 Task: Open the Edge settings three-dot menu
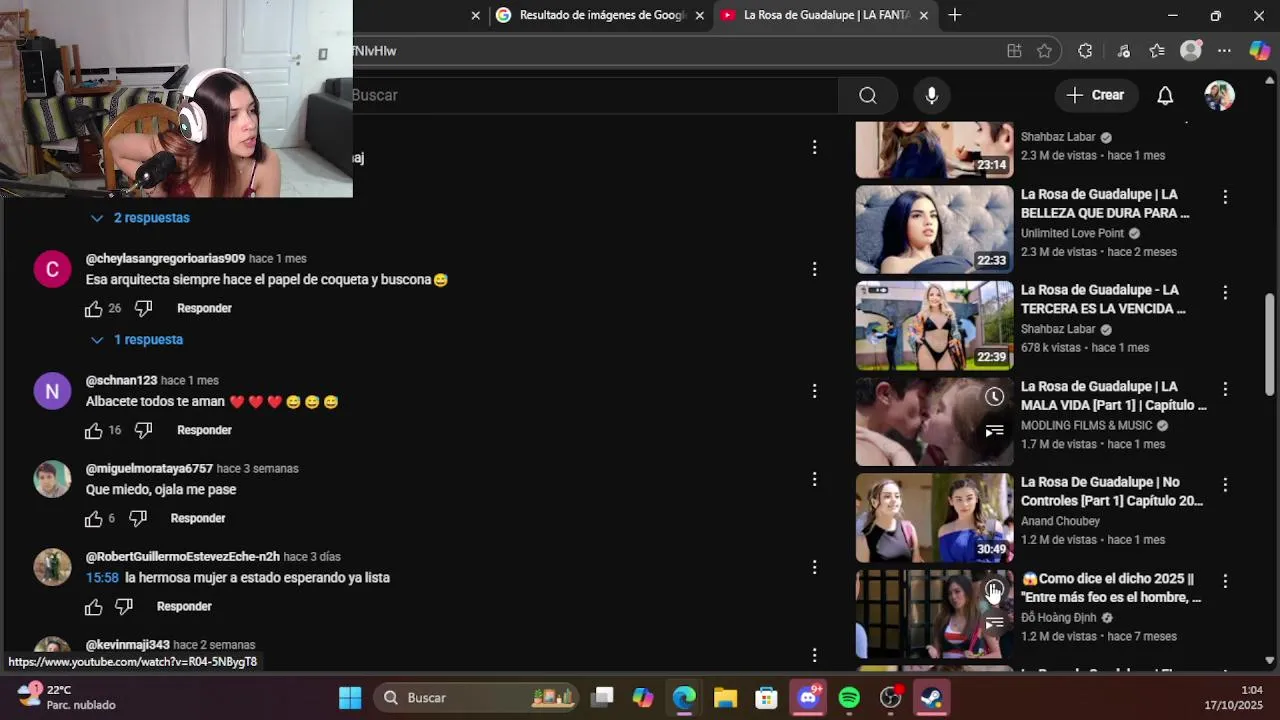click(1224, 51)
